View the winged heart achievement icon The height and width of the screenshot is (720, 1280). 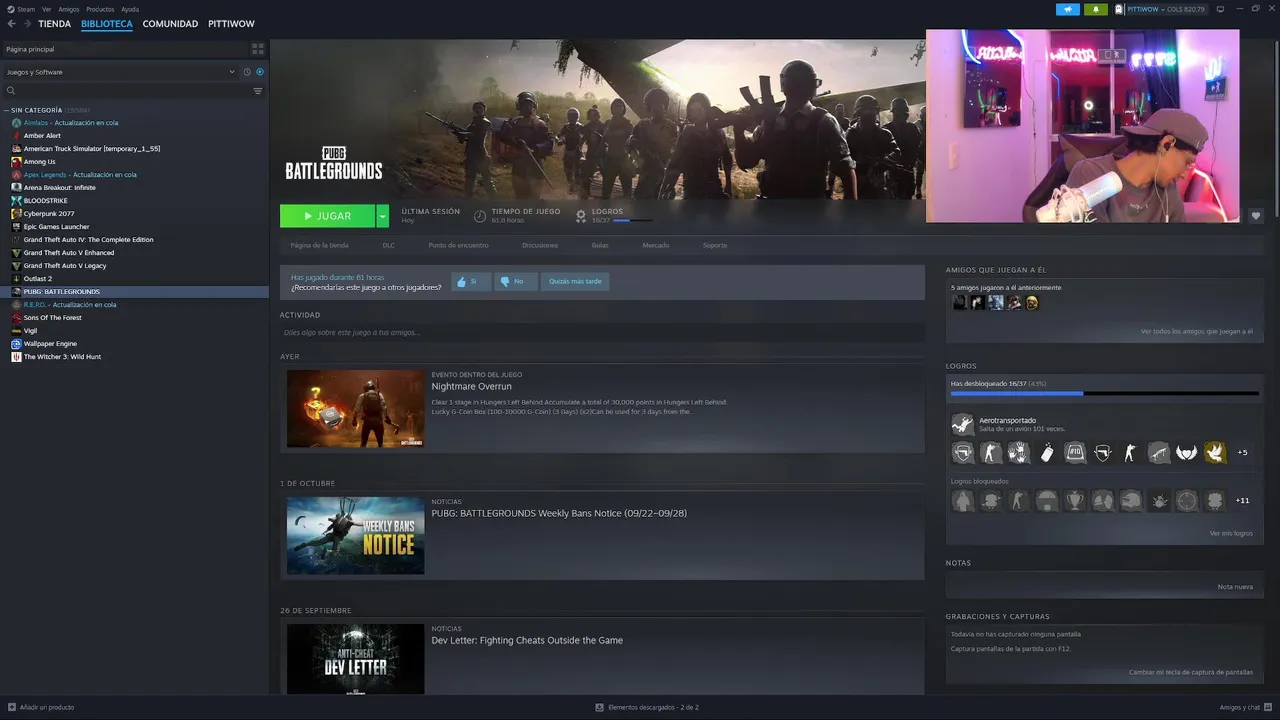pyautogui.click(x=1186, y=453)
